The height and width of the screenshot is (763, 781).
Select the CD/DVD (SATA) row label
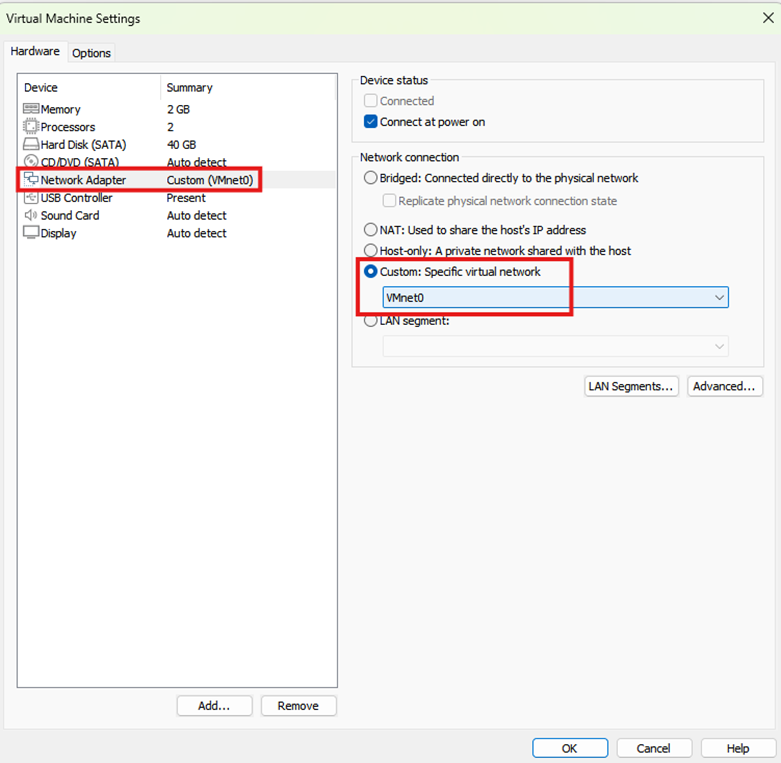(x=80, y=162)
